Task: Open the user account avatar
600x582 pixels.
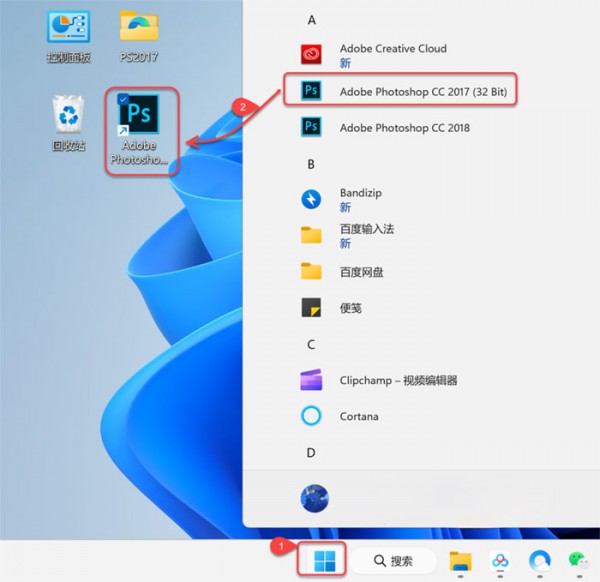Action: [315, 498]
